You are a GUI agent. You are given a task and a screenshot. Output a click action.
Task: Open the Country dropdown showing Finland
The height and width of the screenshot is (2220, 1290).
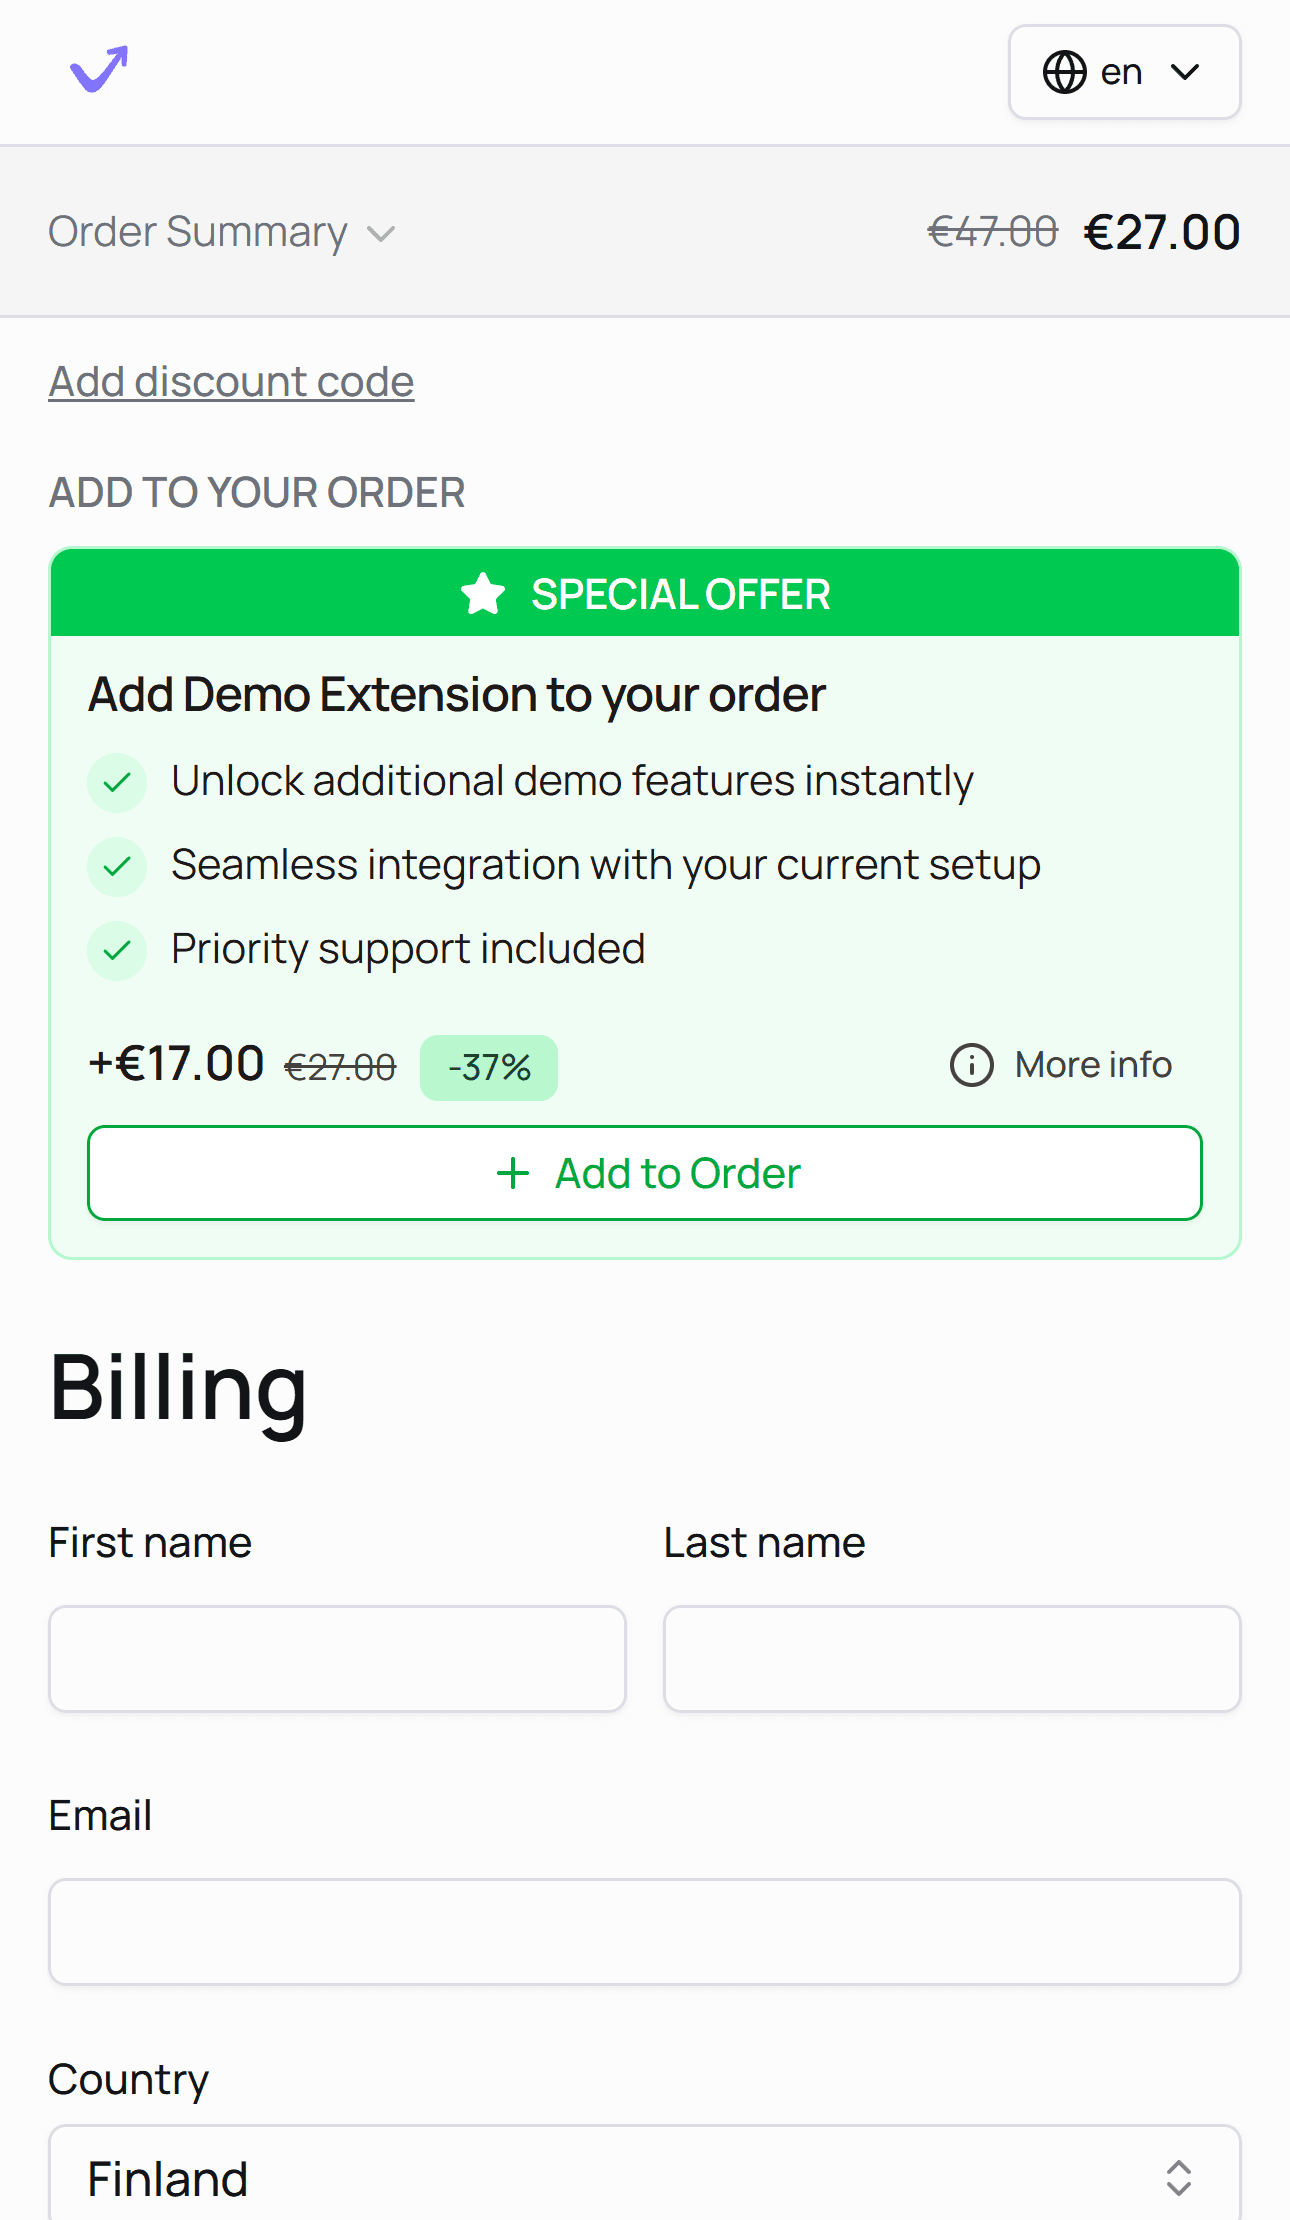point(644,2178)
